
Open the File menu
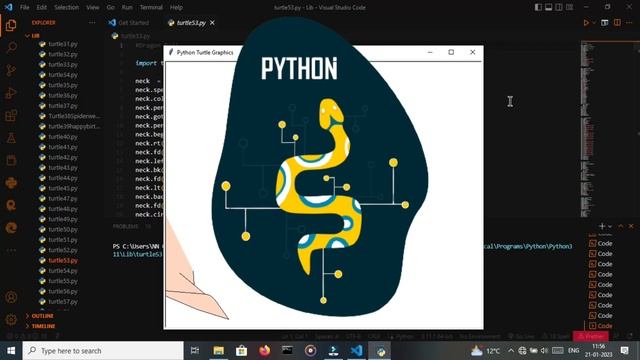[24, 7]
